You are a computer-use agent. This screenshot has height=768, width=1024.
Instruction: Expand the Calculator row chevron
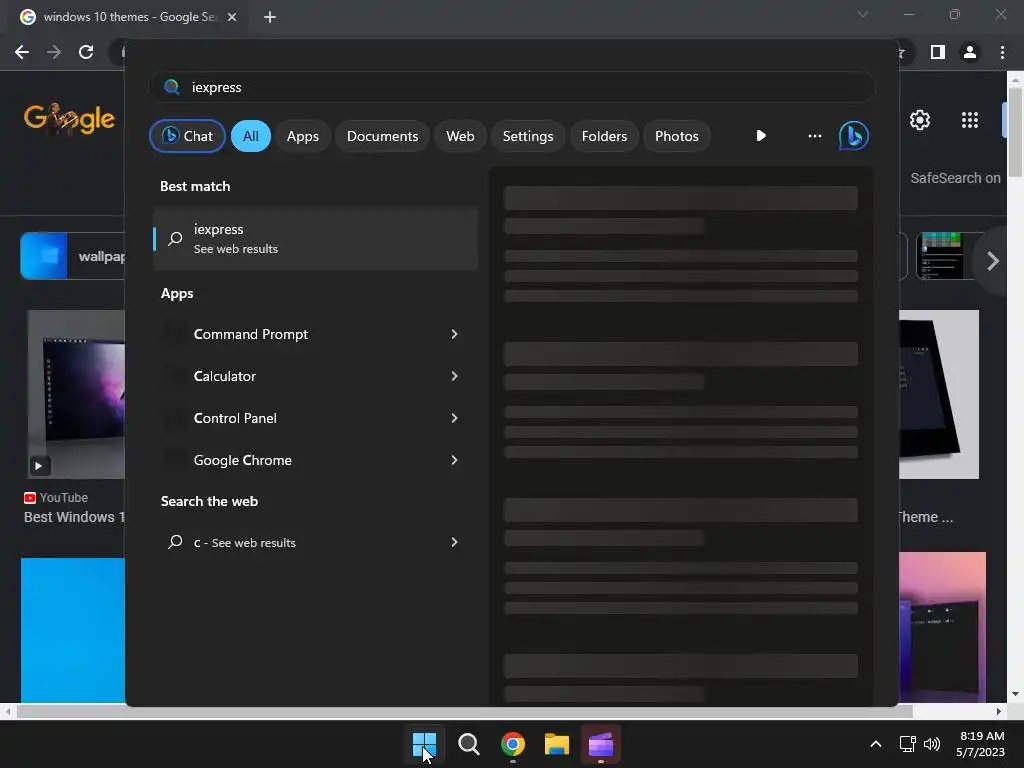pos(455,376)
